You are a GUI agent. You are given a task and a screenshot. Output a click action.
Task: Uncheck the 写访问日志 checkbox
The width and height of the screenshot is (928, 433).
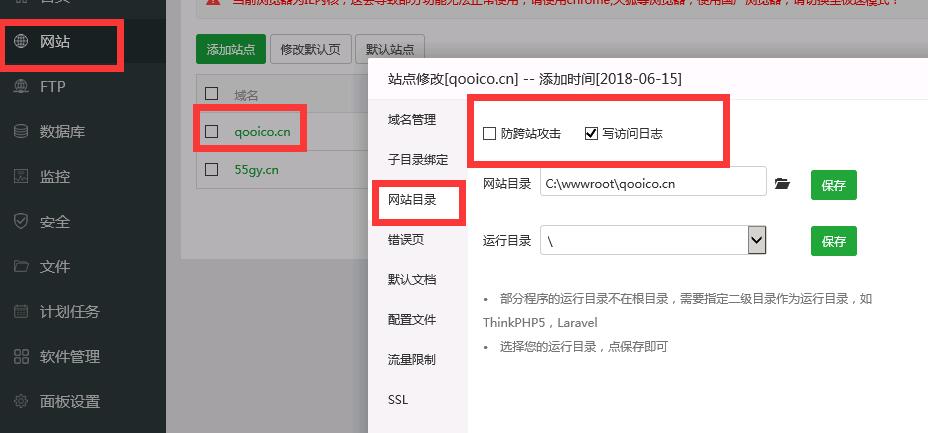(591, 134)
